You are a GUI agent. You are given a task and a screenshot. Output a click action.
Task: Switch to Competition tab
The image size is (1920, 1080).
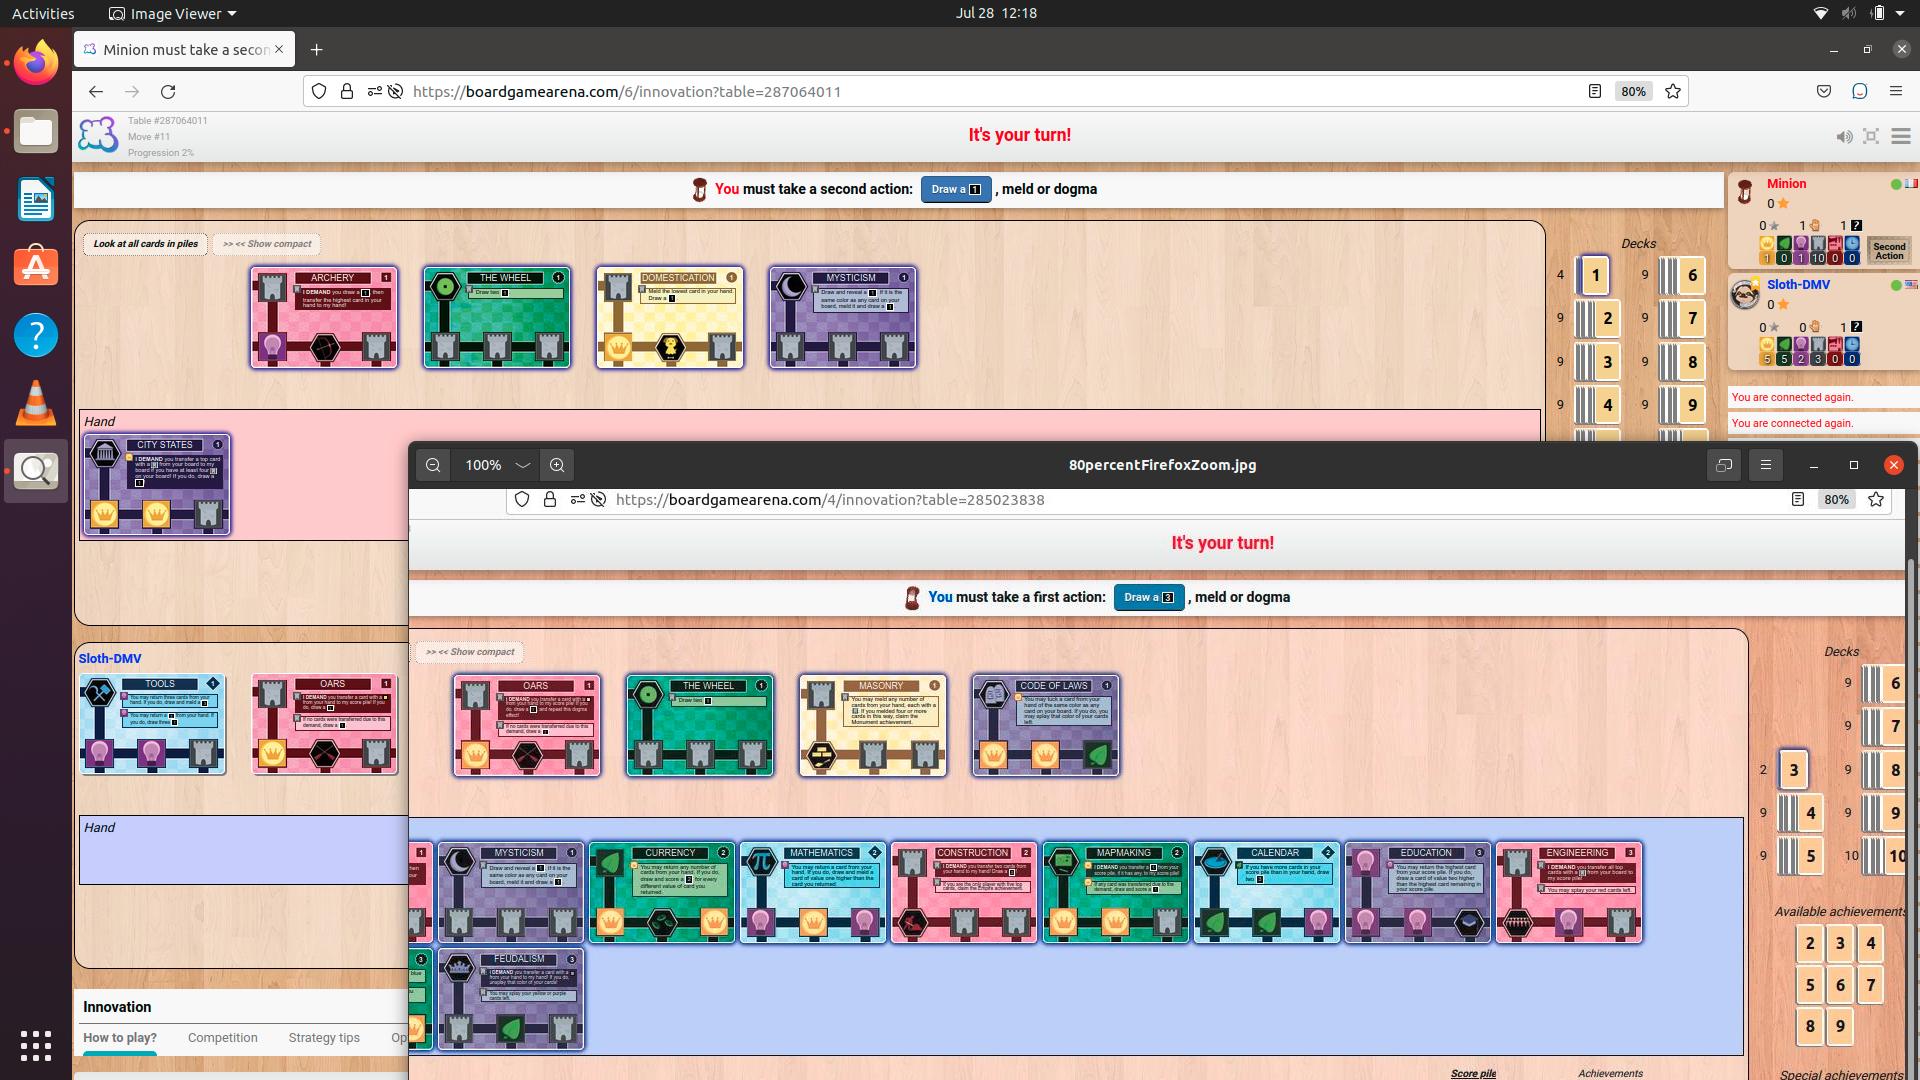coord(223,1038)
